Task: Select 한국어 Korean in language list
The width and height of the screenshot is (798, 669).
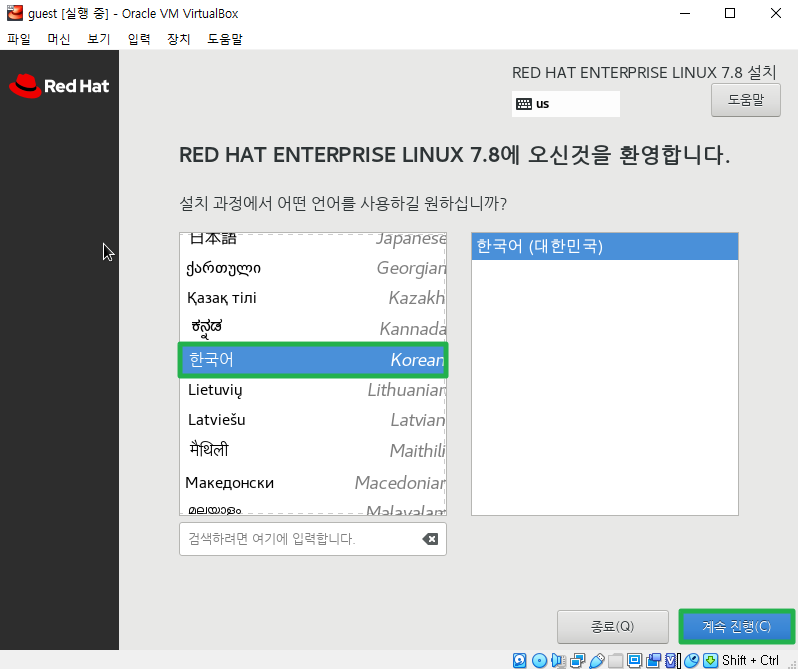Action: click(313, 360)
